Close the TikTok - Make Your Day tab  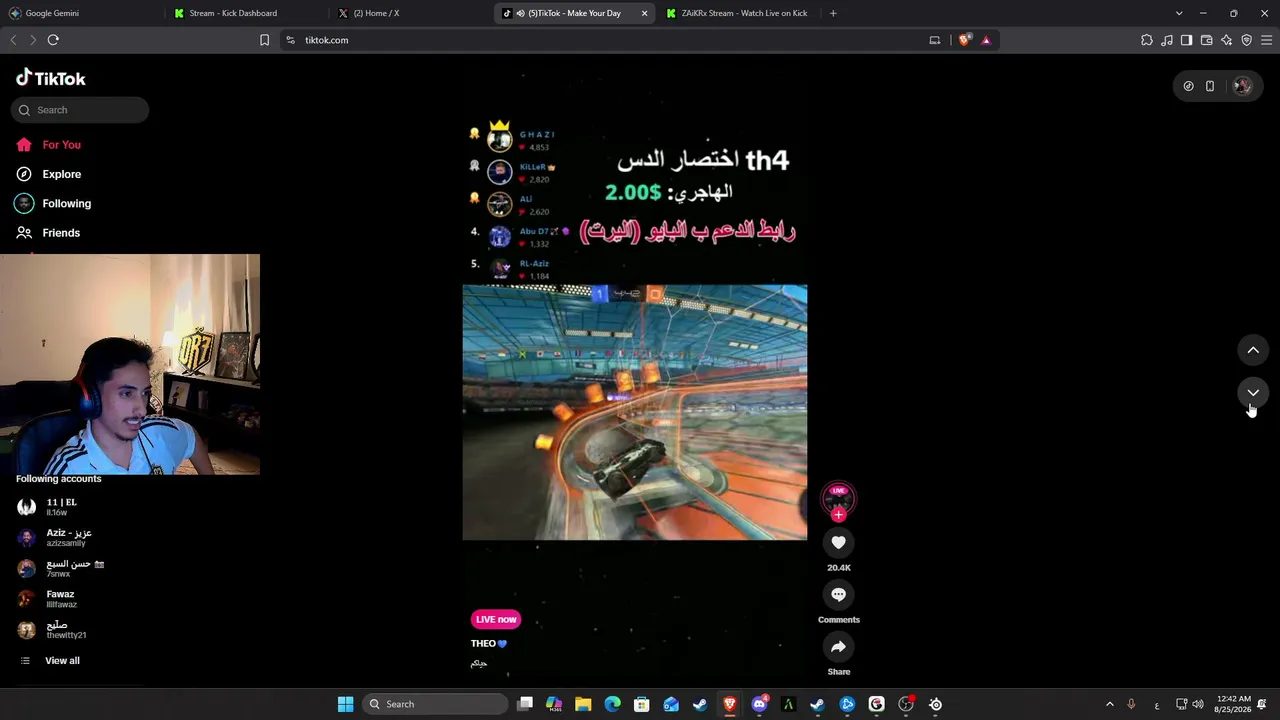click(x=644, y=13)
